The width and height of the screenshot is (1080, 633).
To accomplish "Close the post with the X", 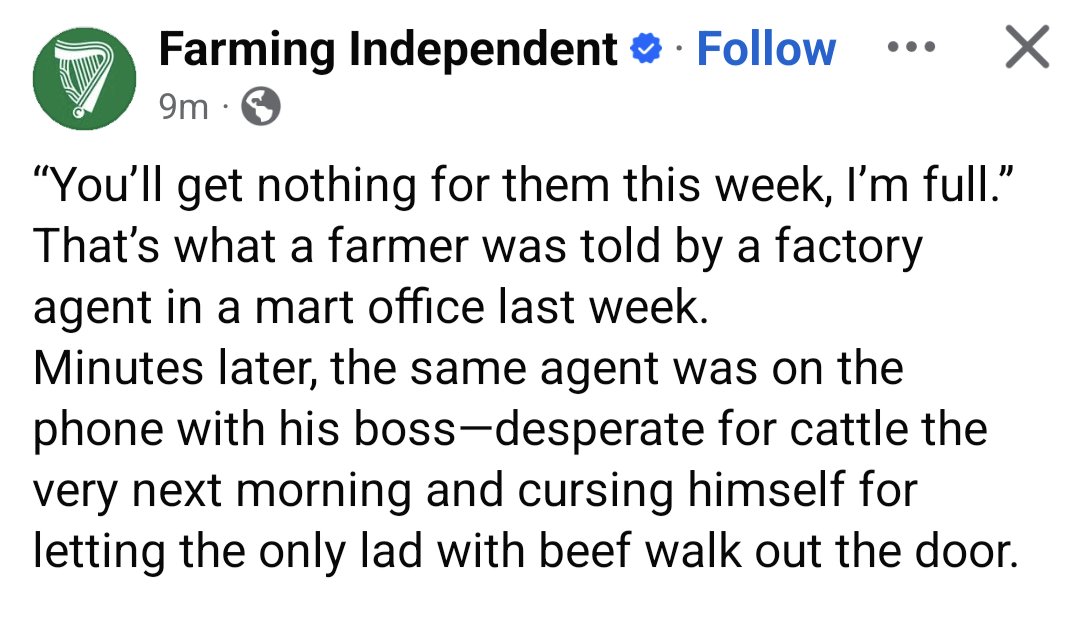I will coord(1027,48).
